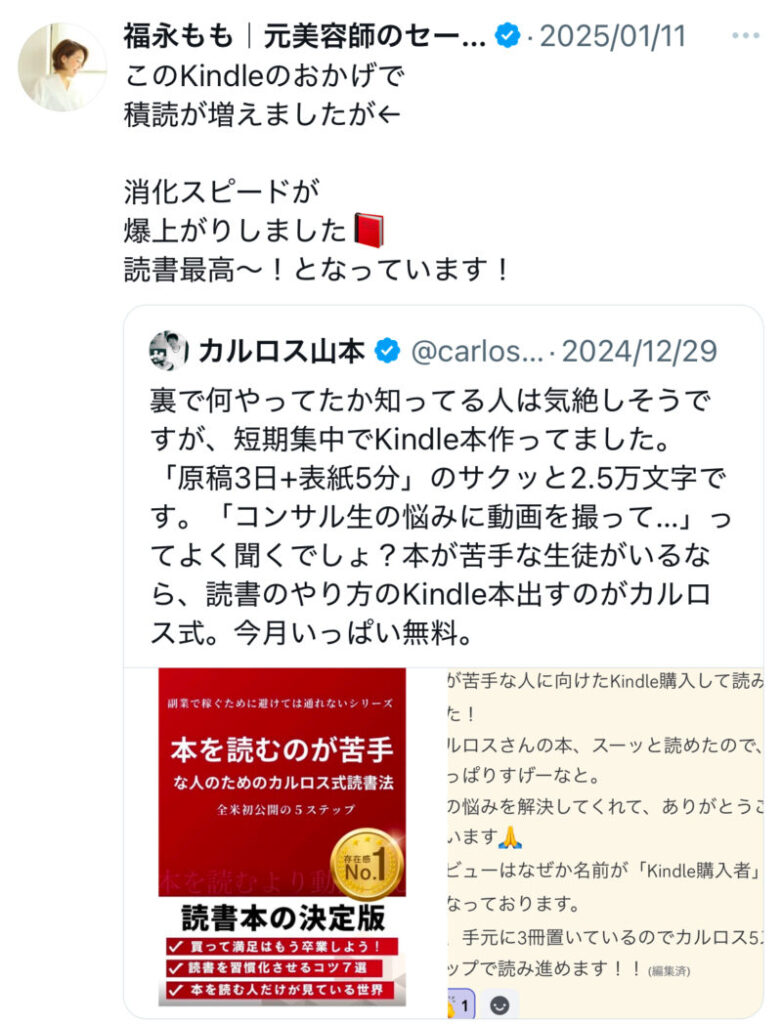The image size is (782, 1024).
Task: Click the blue verified badge beside 福永もも
Action: [x=508, y=35]
